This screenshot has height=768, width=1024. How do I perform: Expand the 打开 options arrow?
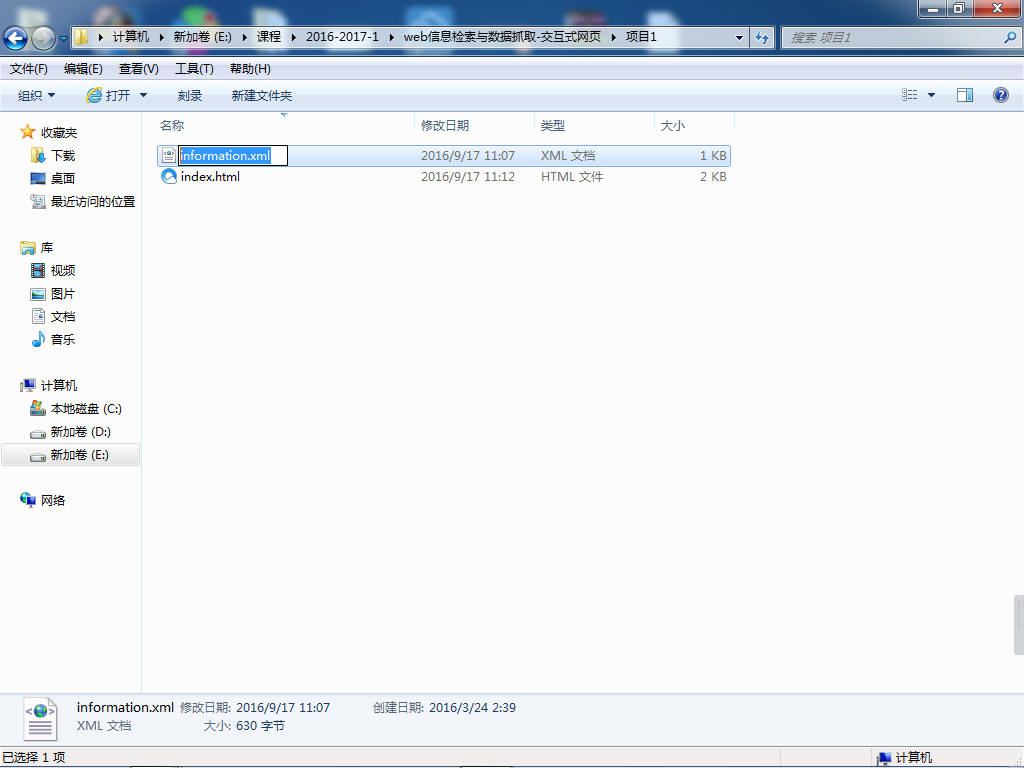(x=144, y=95)
